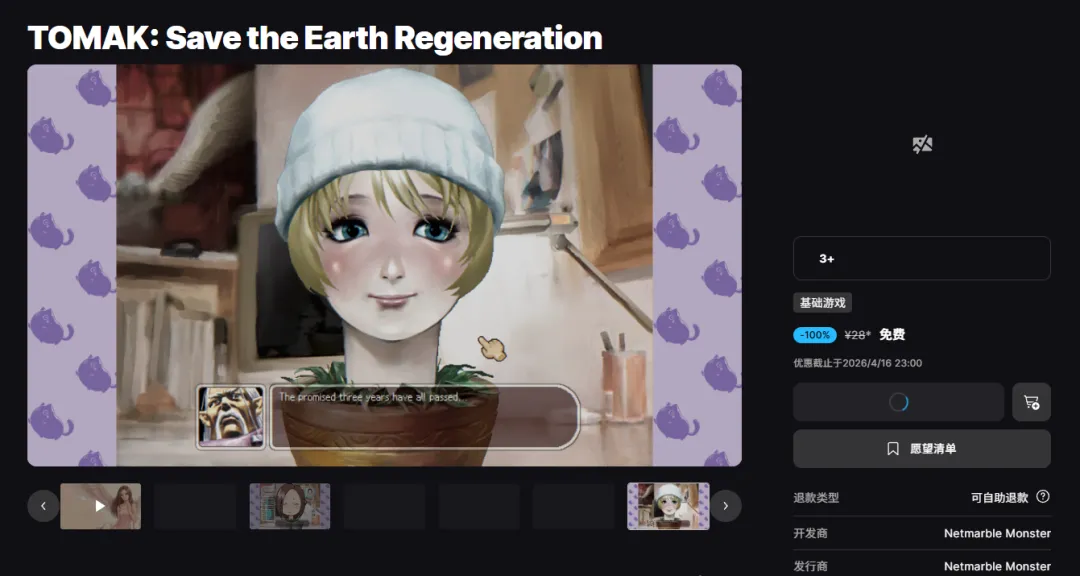Click the in-game dialogue text box
Viewport: 1080px width, 576px height.
point(424,417)
